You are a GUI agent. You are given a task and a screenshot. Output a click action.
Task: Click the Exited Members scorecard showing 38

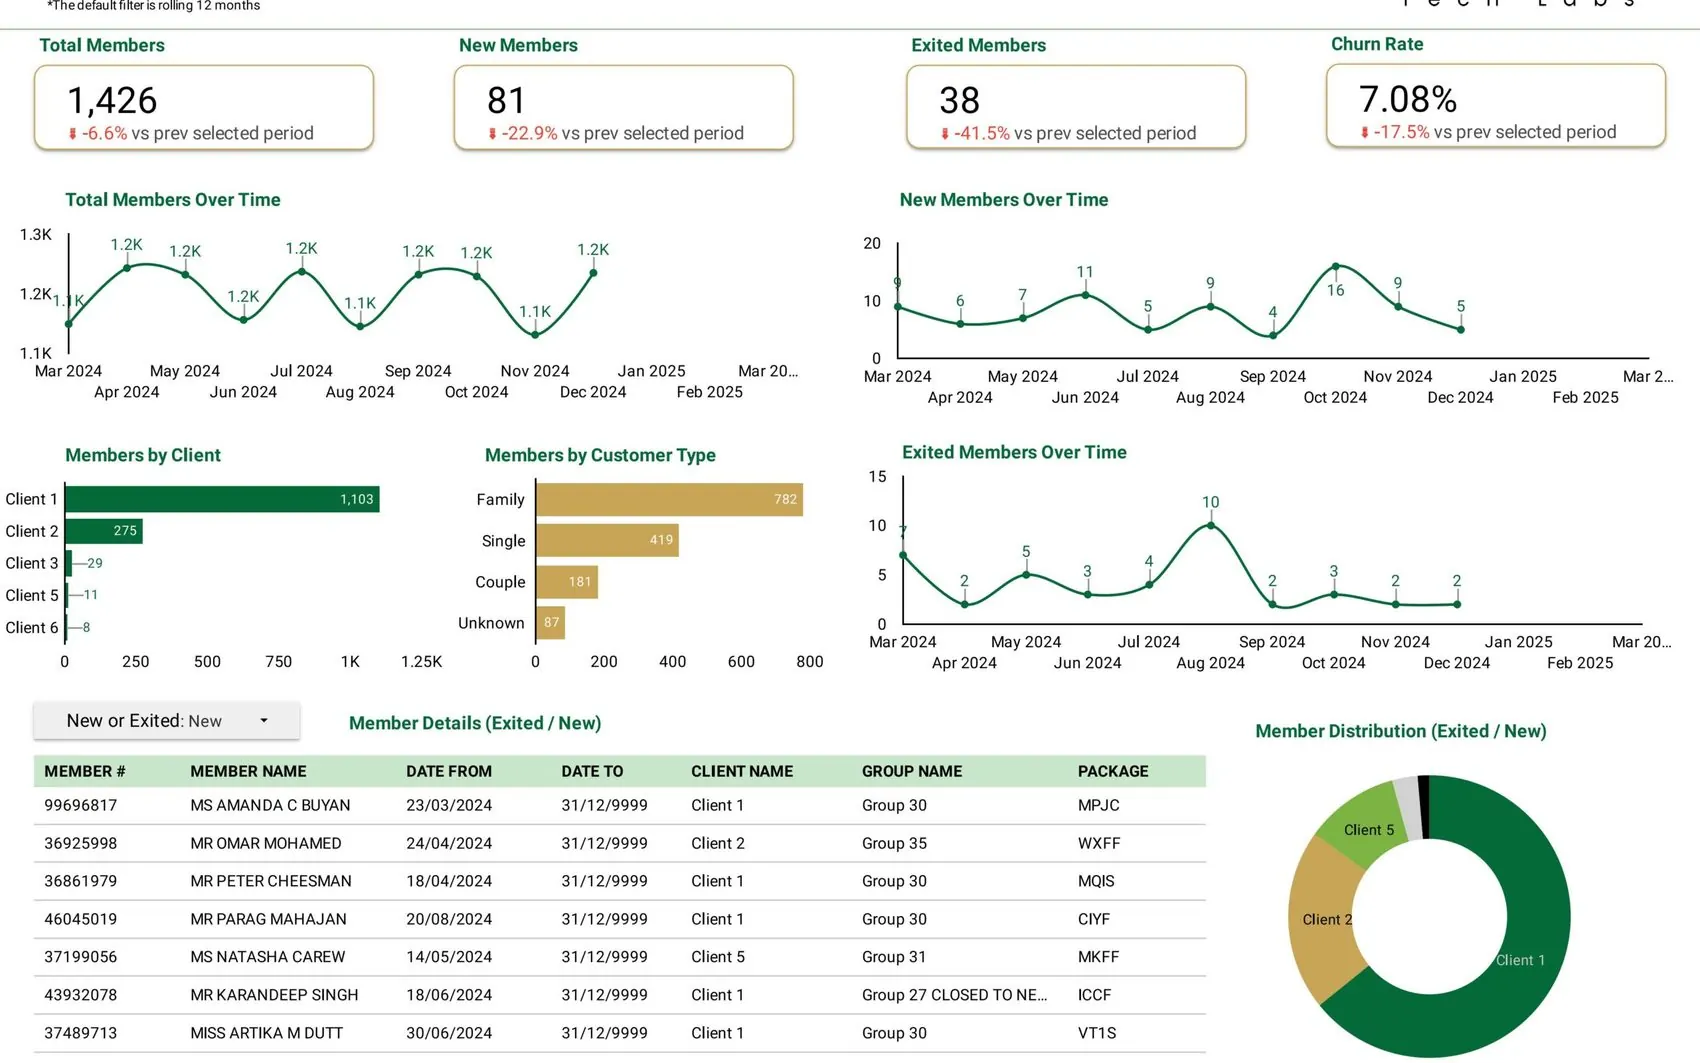pyautogui.click(x=1076, y=108)
